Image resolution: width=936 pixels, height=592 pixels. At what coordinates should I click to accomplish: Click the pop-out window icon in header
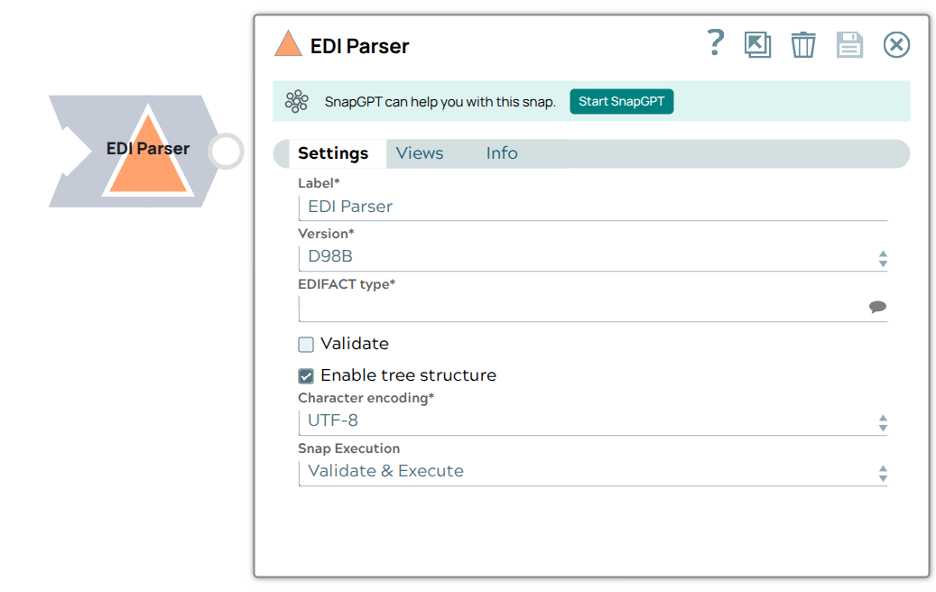757,45
